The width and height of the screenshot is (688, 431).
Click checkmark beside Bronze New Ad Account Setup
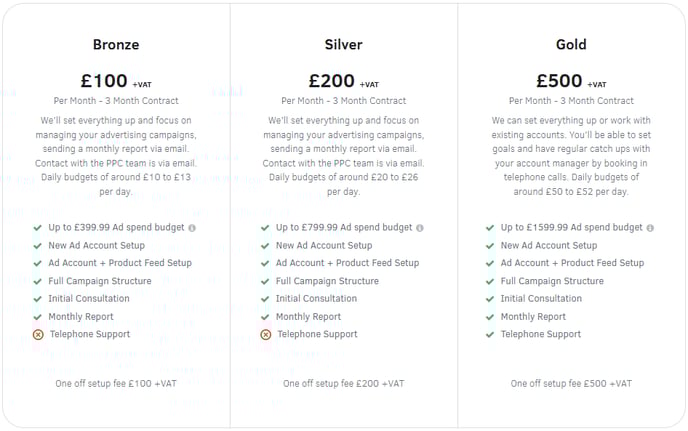(38, 246)
